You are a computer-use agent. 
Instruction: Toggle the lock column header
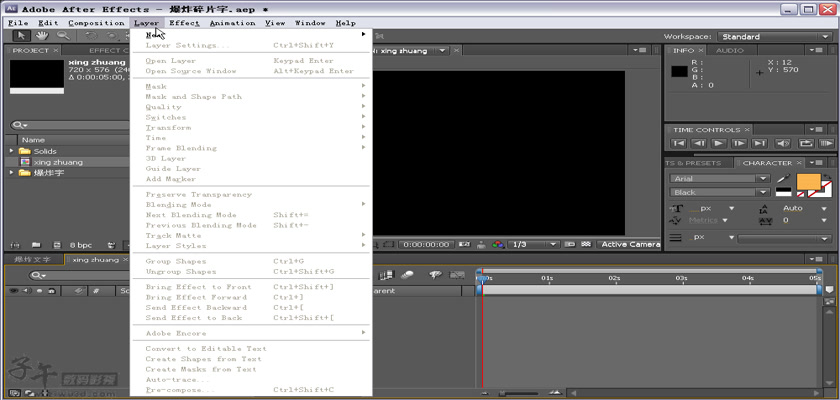[51, 291]
